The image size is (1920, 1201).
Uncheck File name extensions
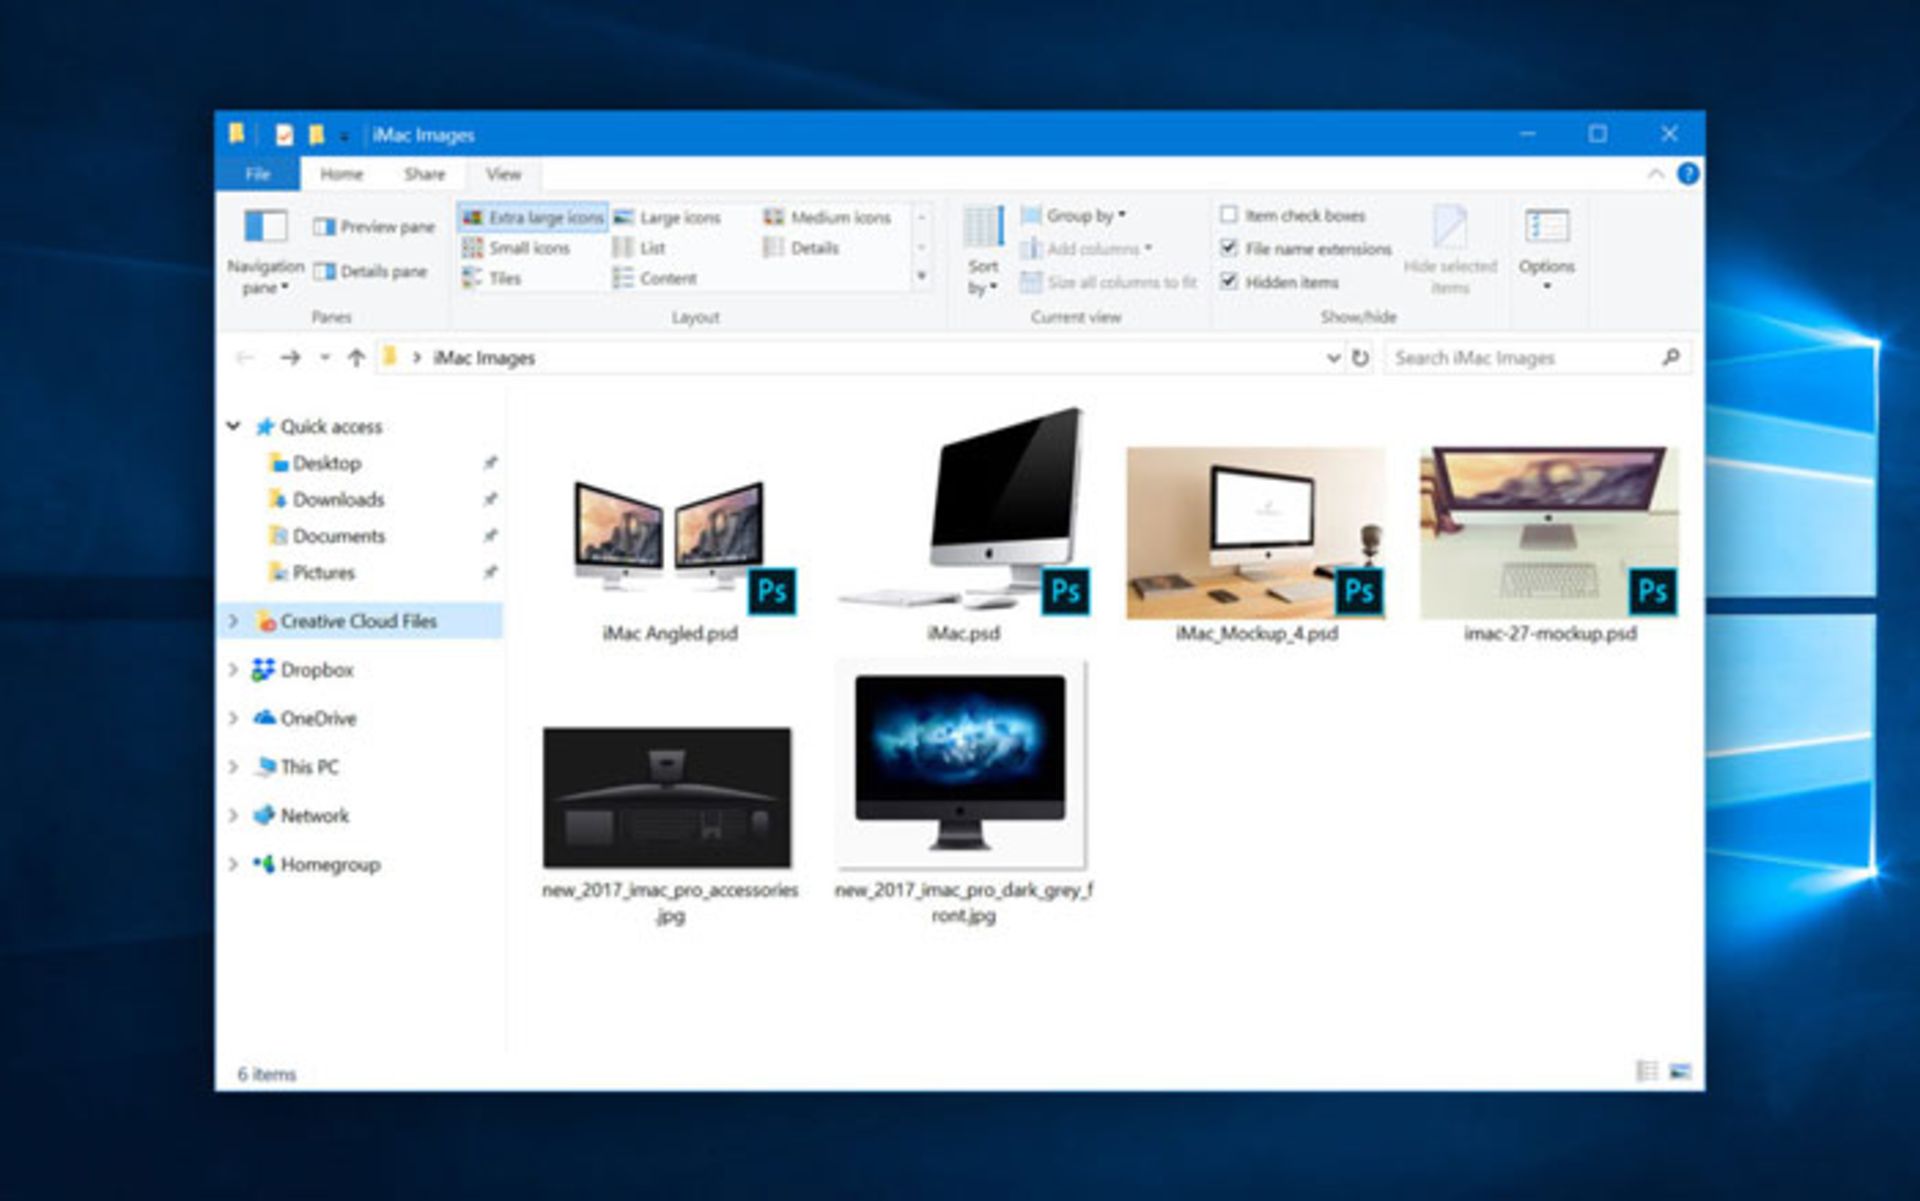click(x=1229, y=248)
